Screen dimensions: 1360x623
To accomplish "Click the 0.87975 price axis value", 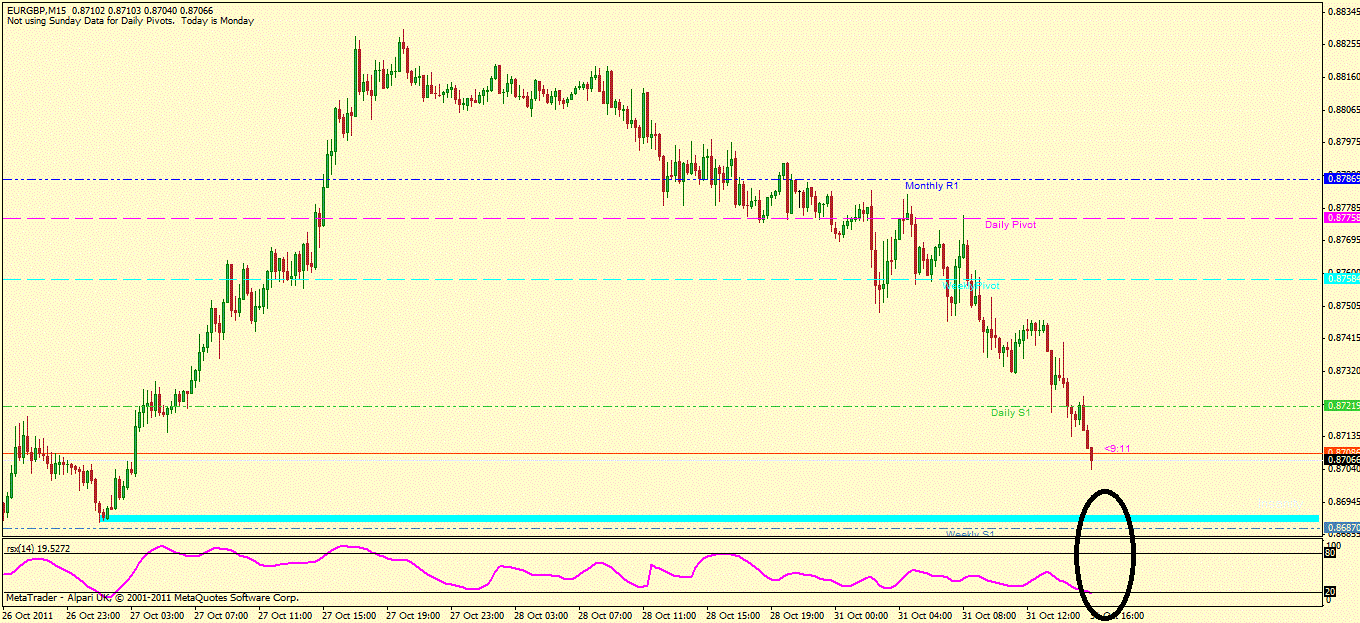I will tap(1343, 142).
